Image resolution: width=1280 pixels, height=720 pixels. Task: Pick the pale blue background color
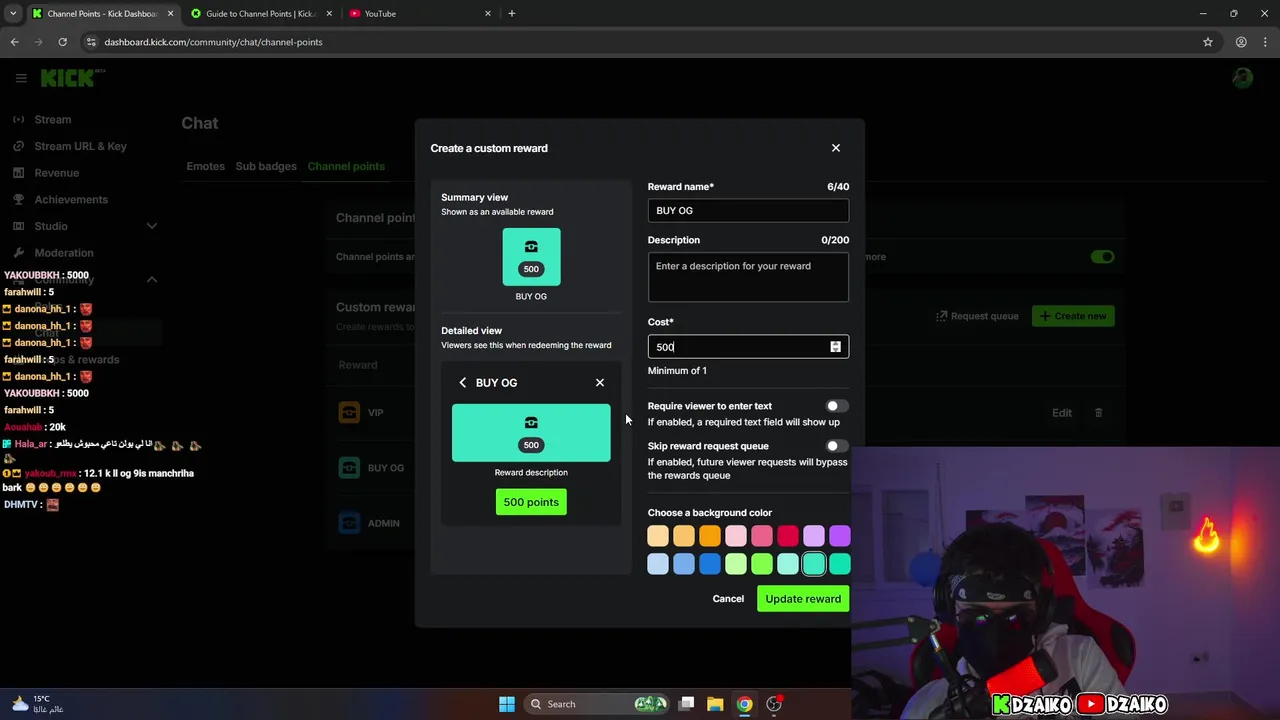pos(658,565)
